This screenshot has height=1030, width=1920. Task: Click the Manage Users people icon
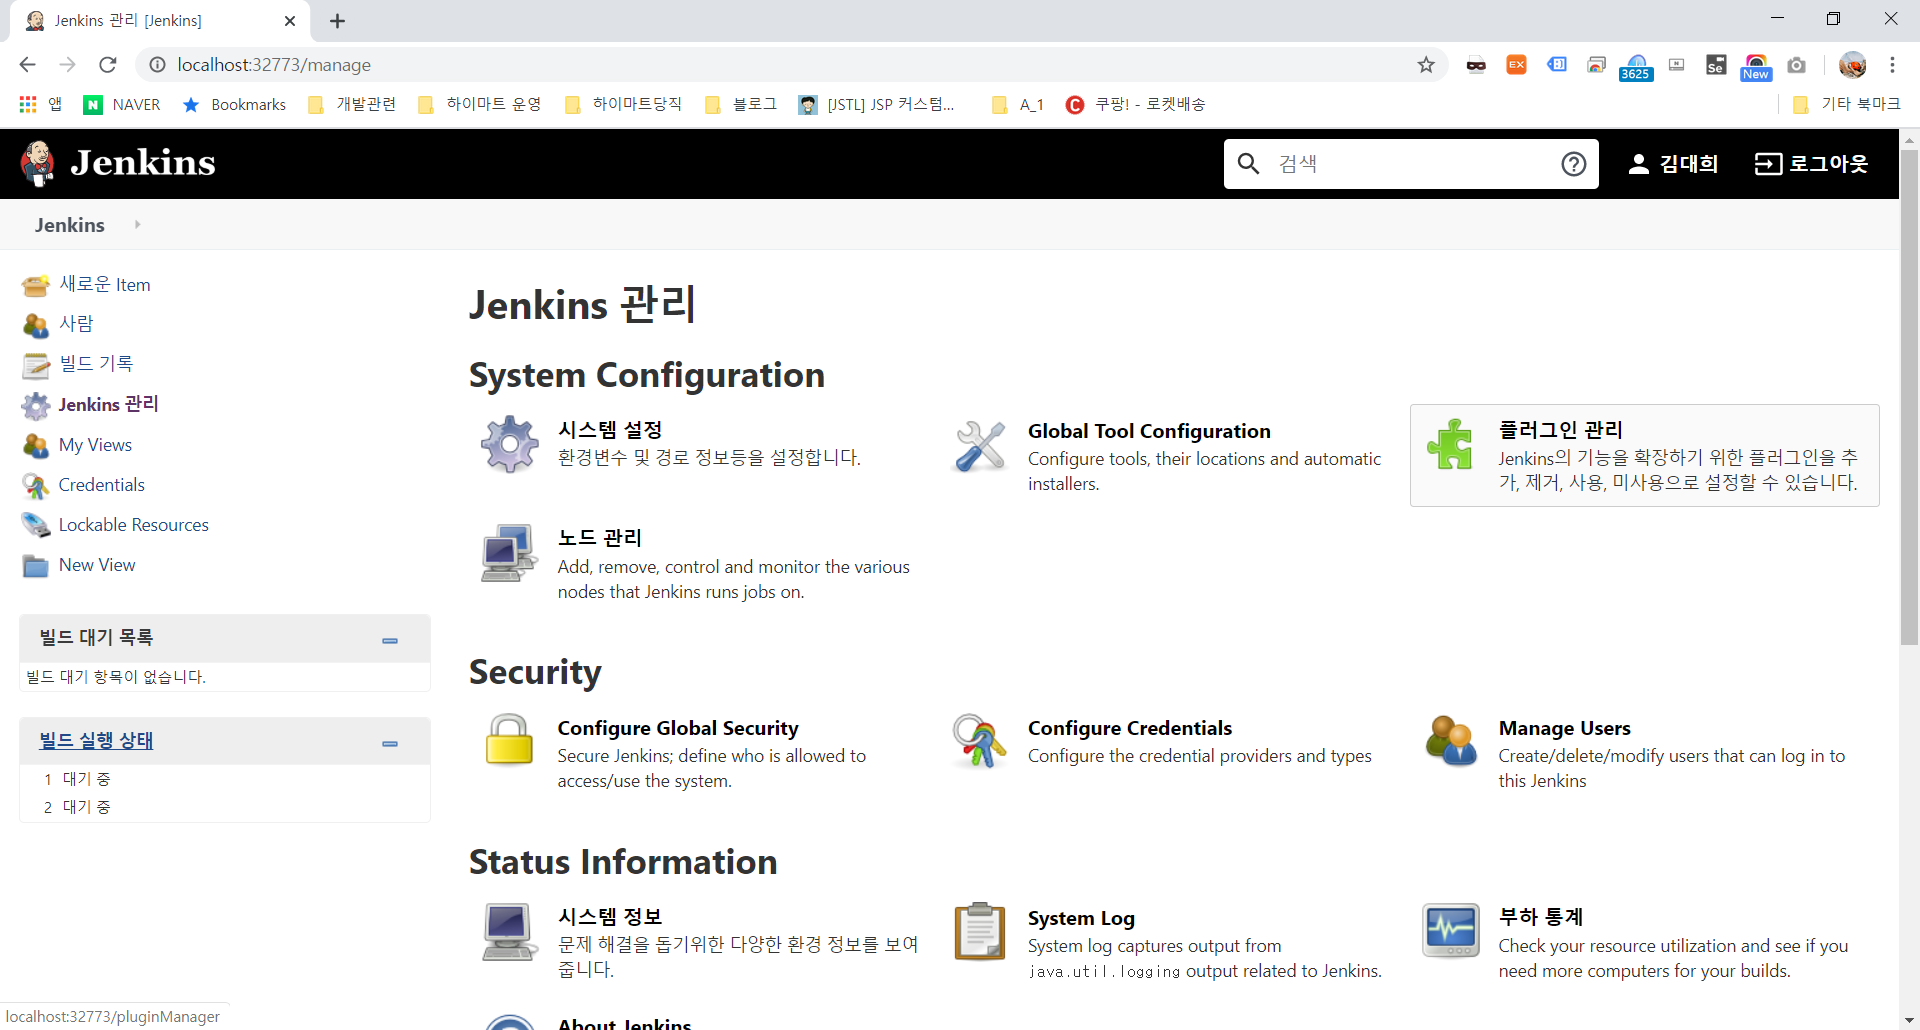pos(1450,740)
